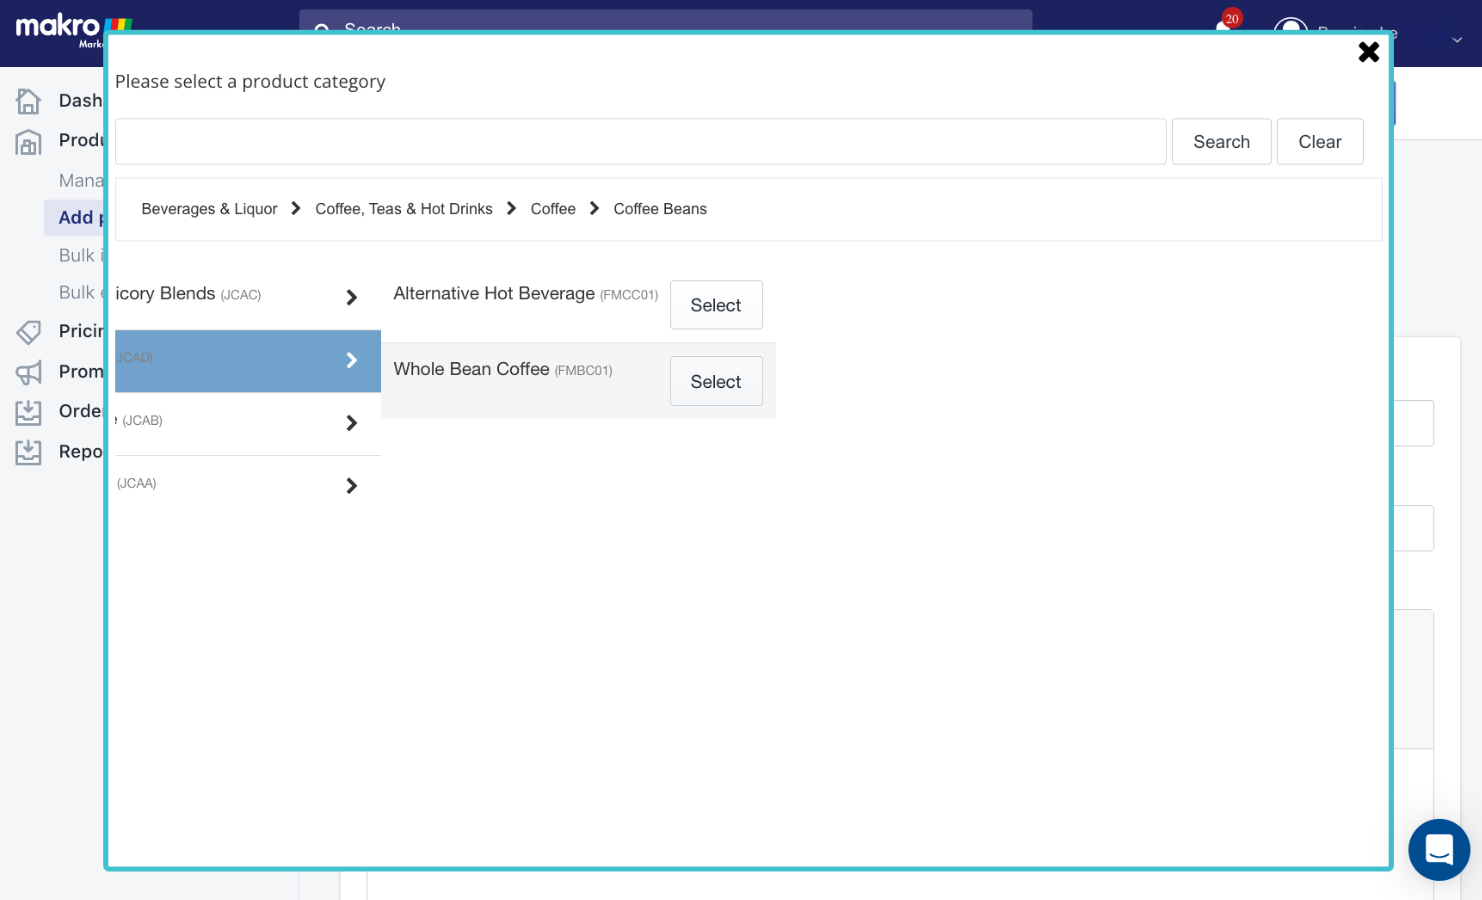Click the Search button in dialog
This screenshot has width=1482, height=900.
click(1221, 142)
